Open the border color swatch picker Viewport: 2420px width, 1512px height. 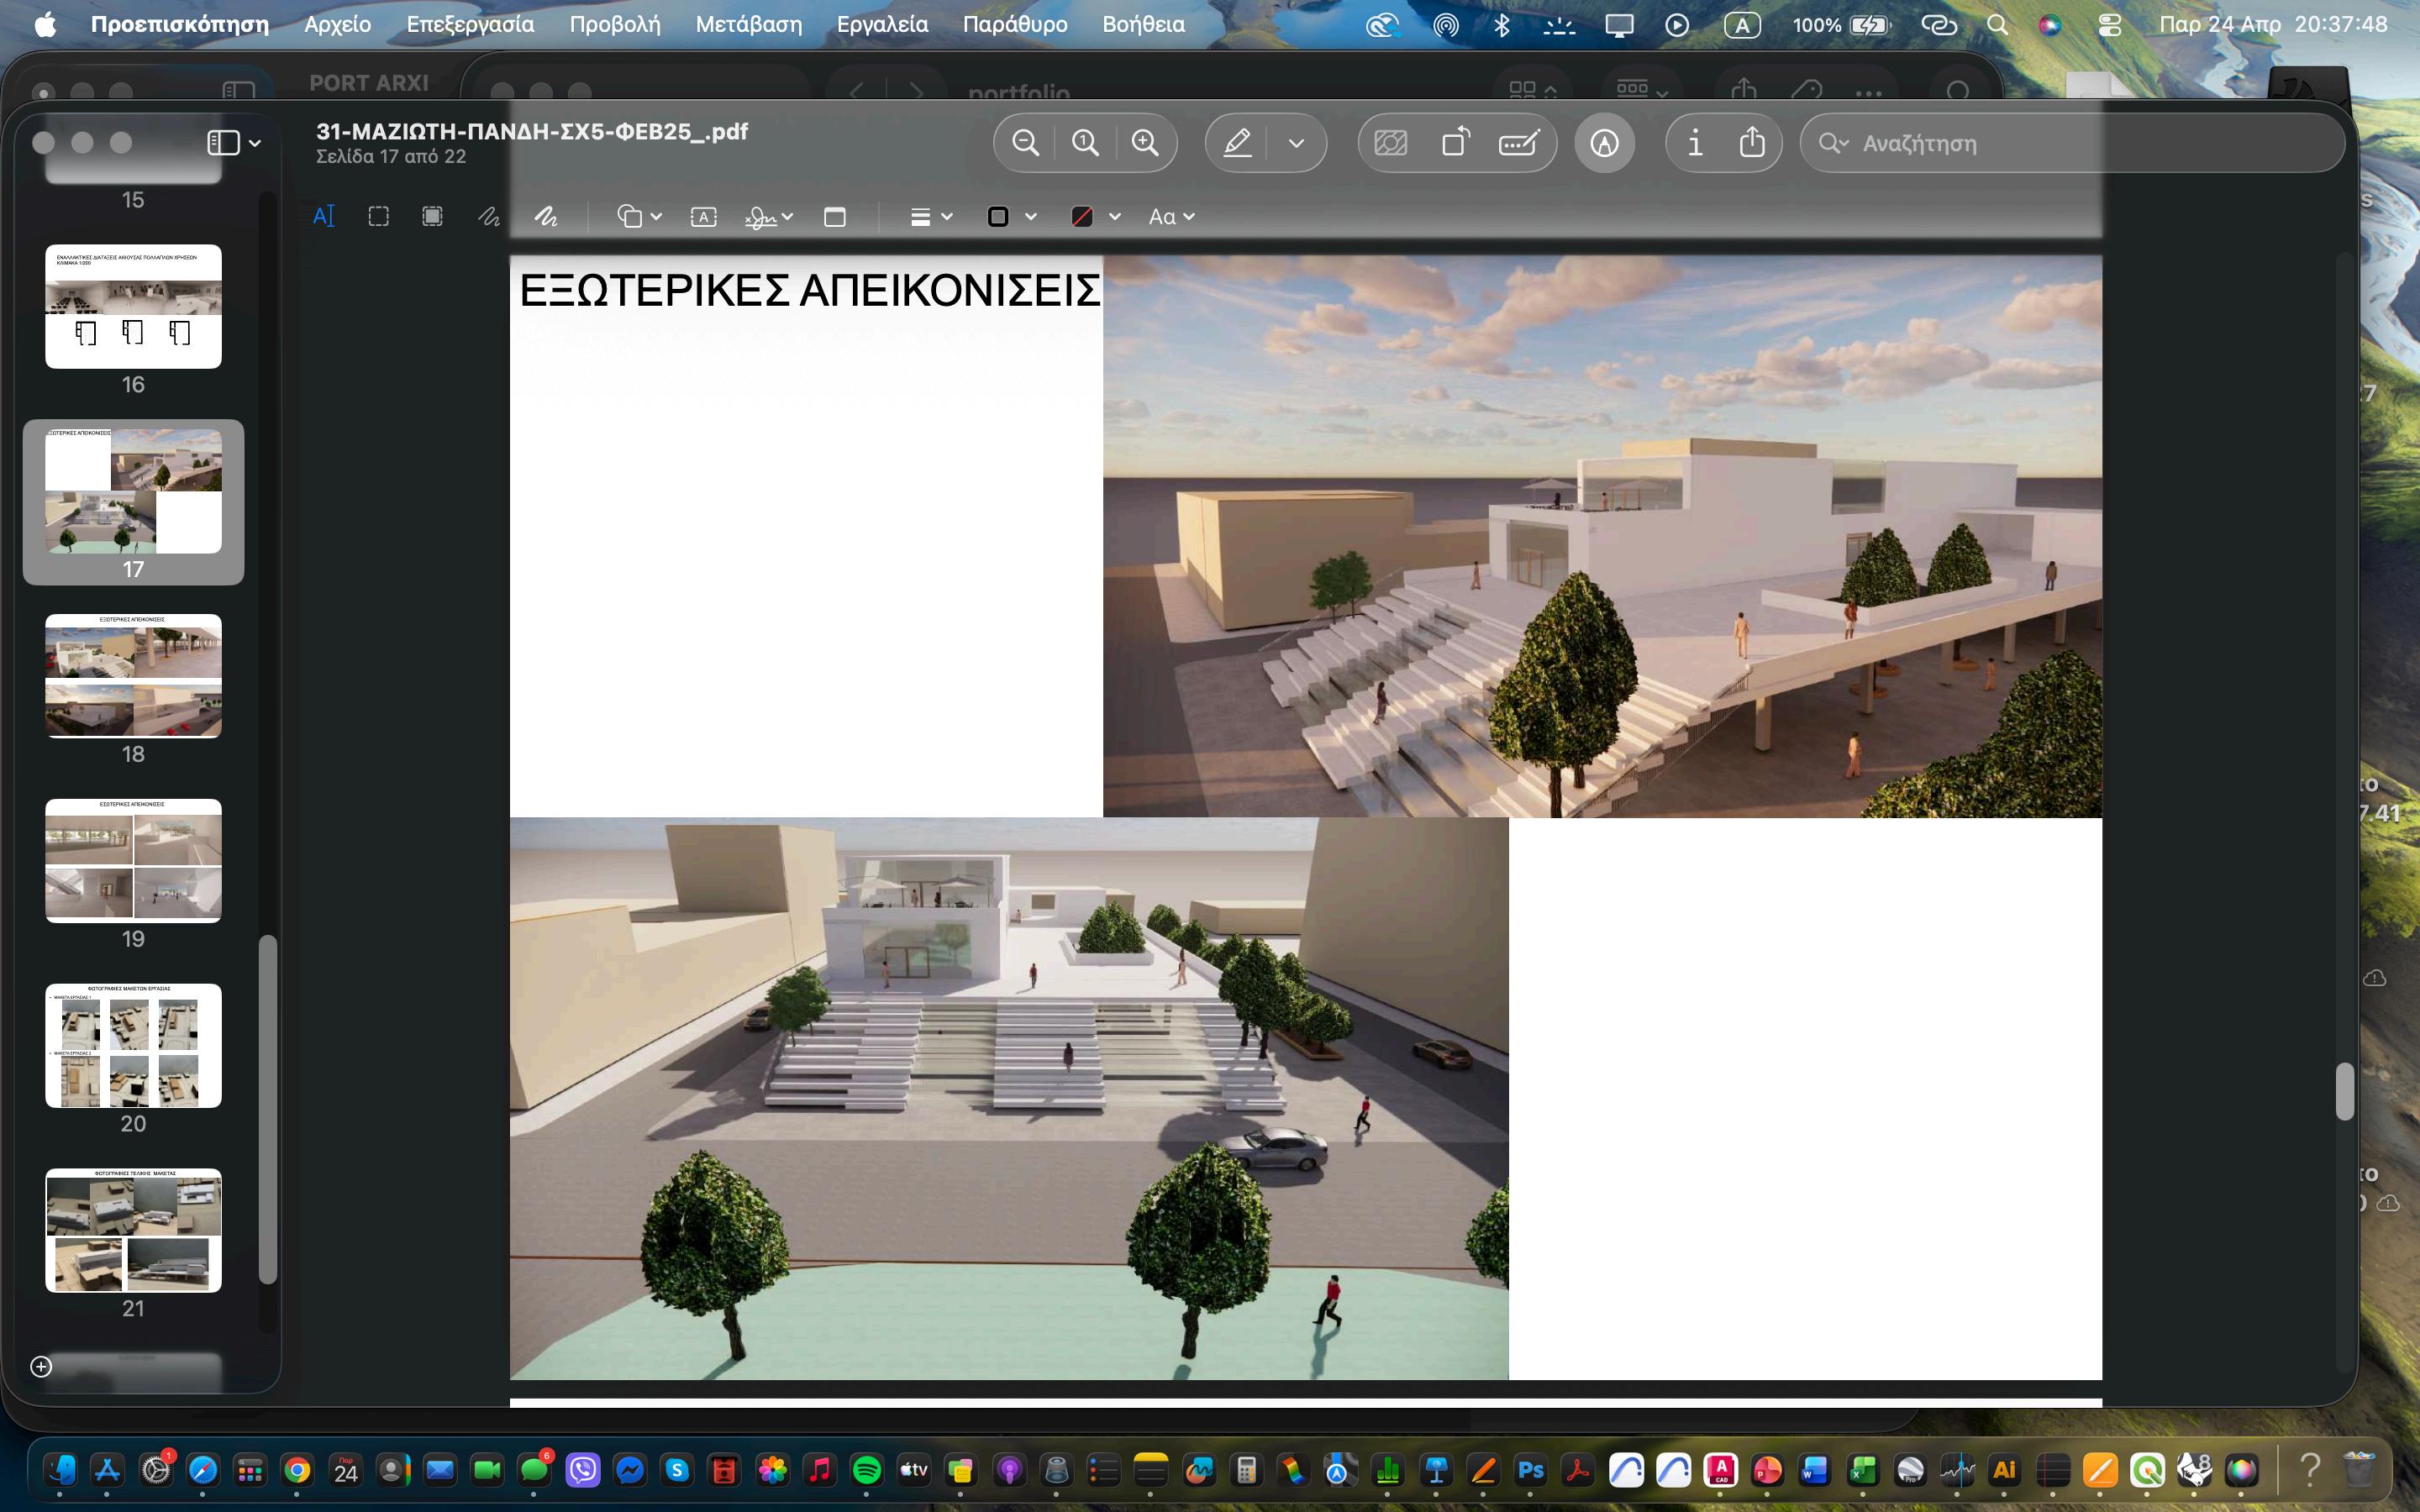1010,217
